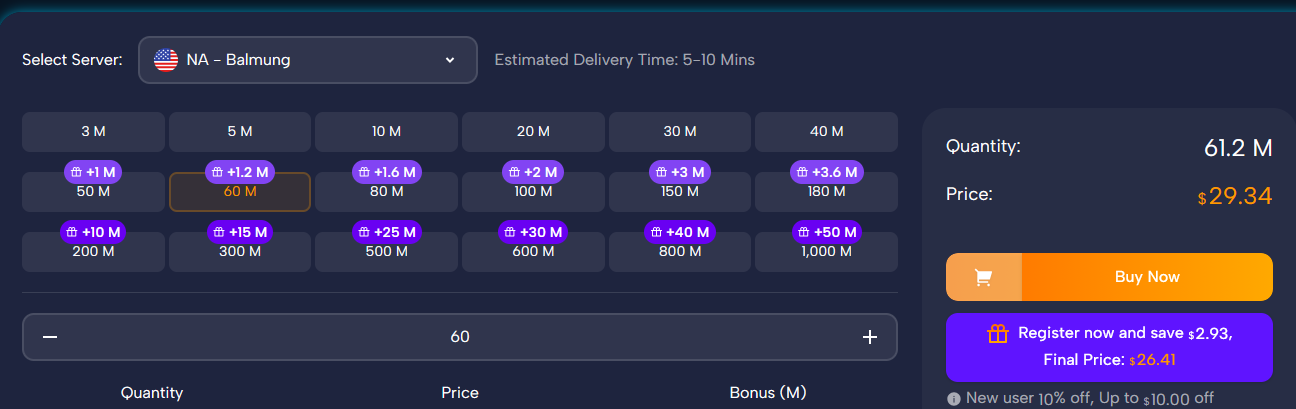
Task: Select the 20 M amount tile
Action: (533, 132)
